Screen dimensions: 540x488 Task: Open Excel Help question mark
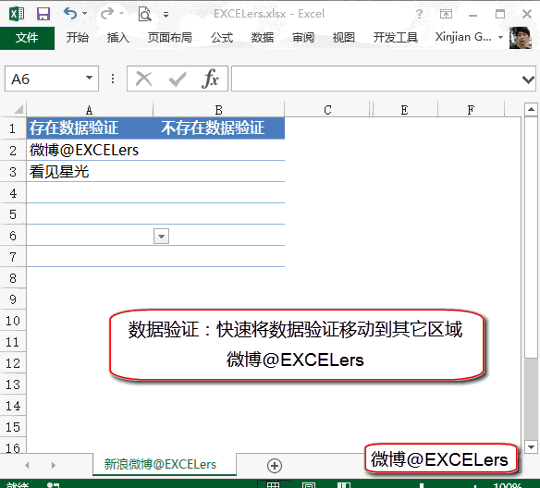coord(419,14)
